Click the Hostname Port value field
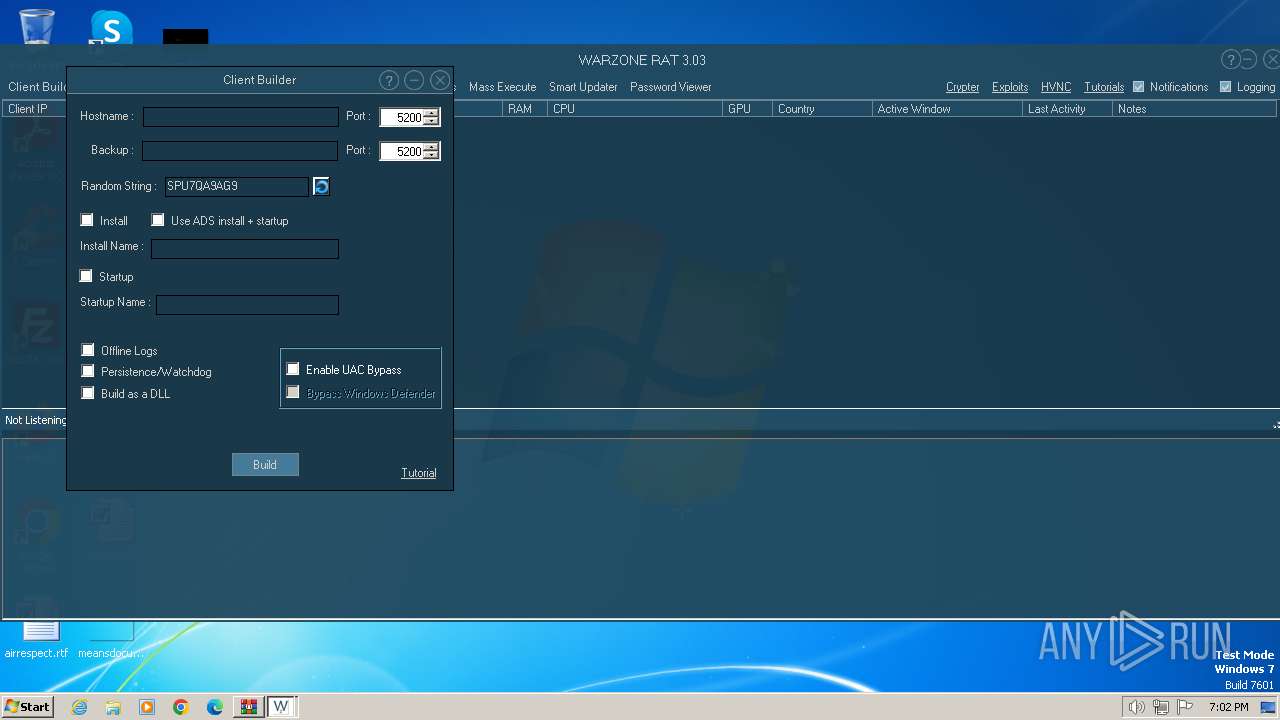The image size is (1280, 720). pos(402,118)
